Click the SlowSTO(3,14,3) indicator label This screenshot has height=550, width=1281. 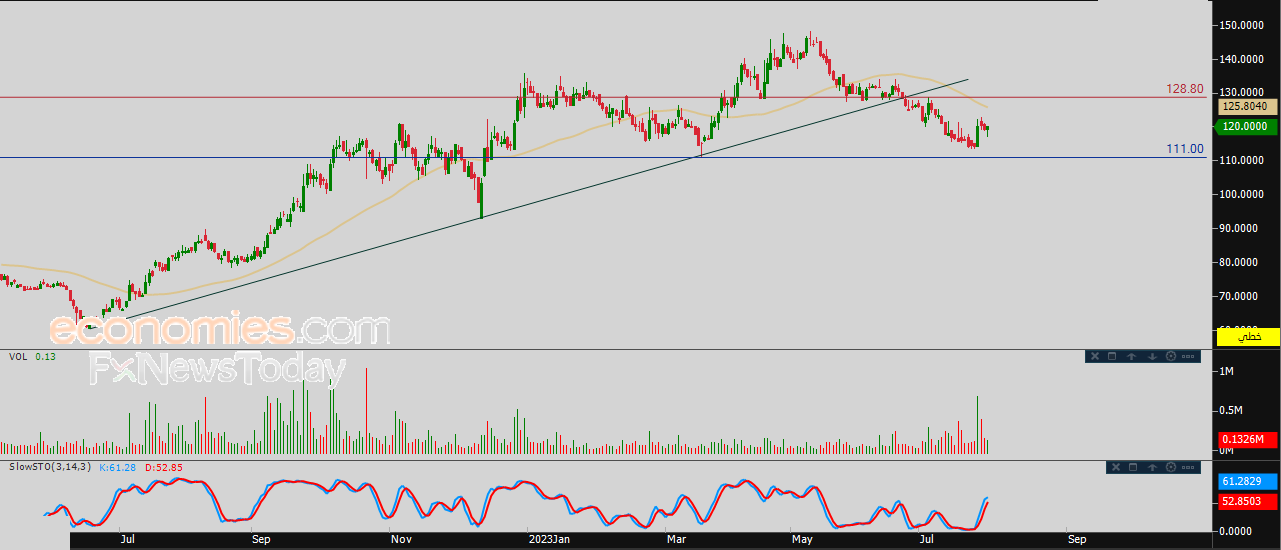coord(48,467)
